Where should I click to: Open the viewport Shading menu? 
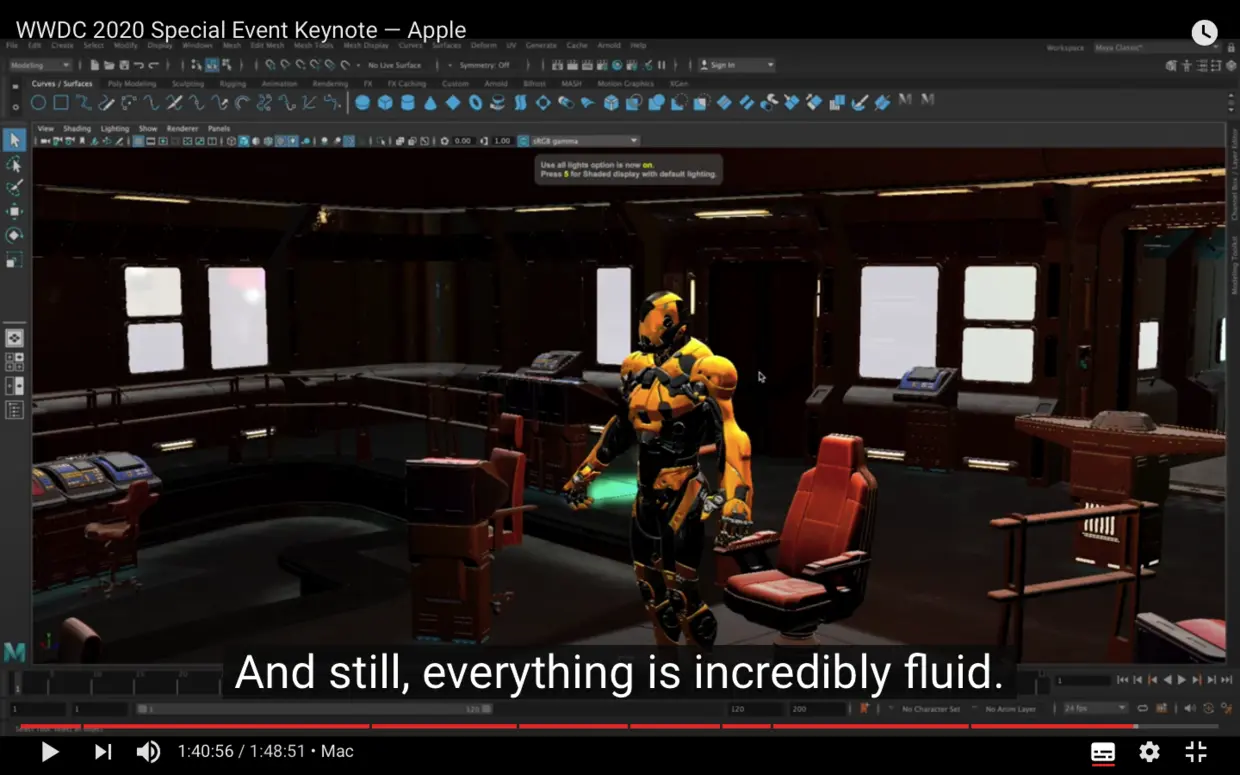tap(77, 128)
